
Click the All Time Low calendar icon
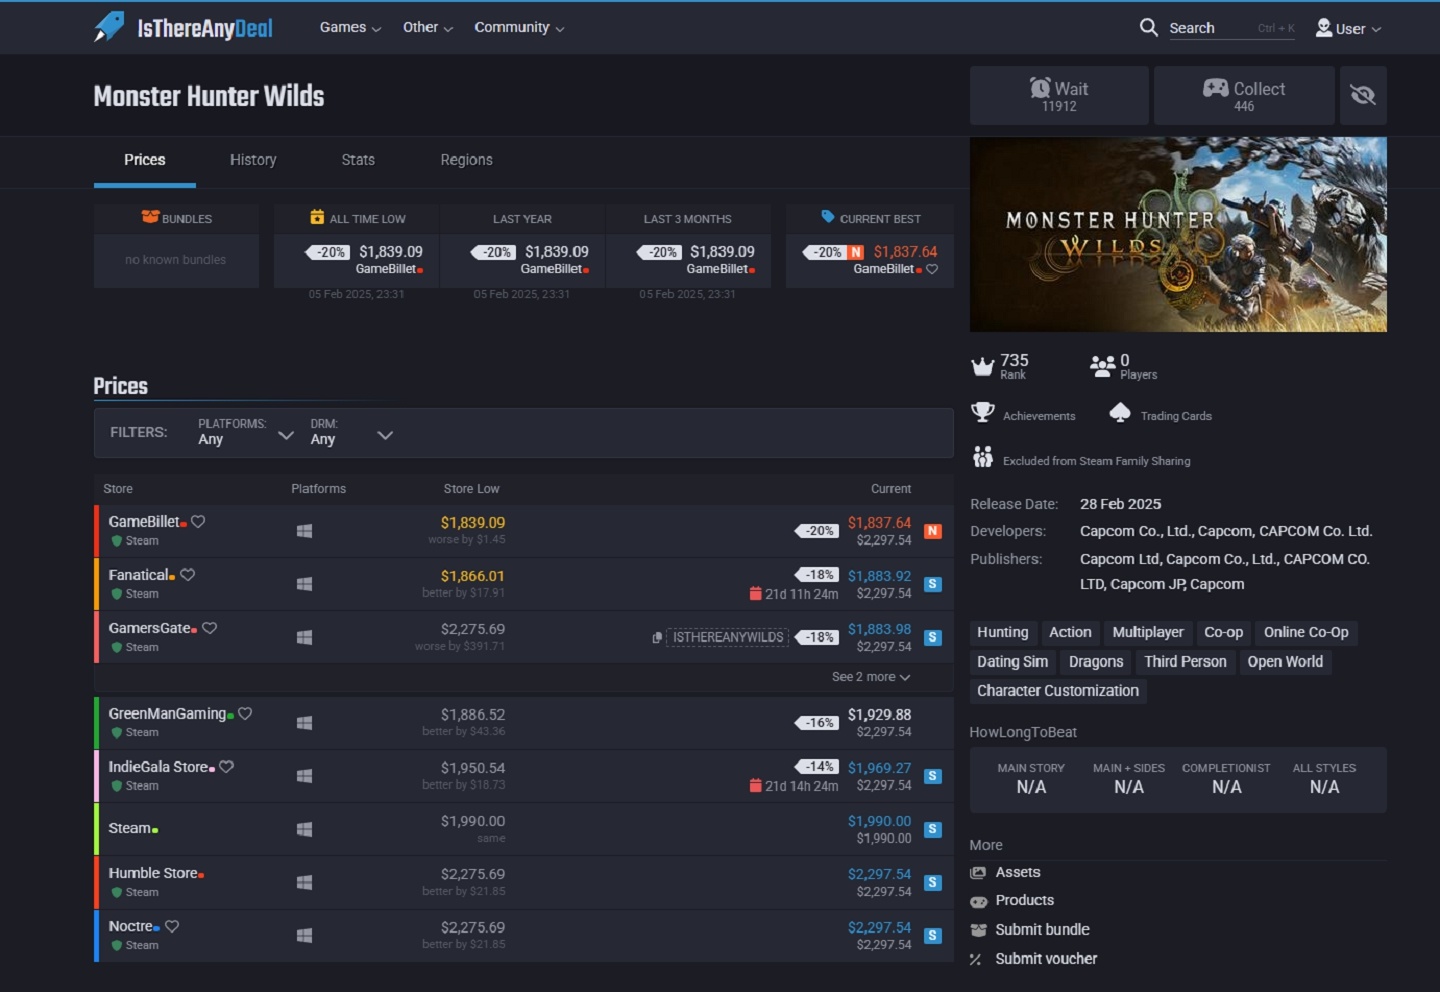pyautogui.click(x=317, y=217)
